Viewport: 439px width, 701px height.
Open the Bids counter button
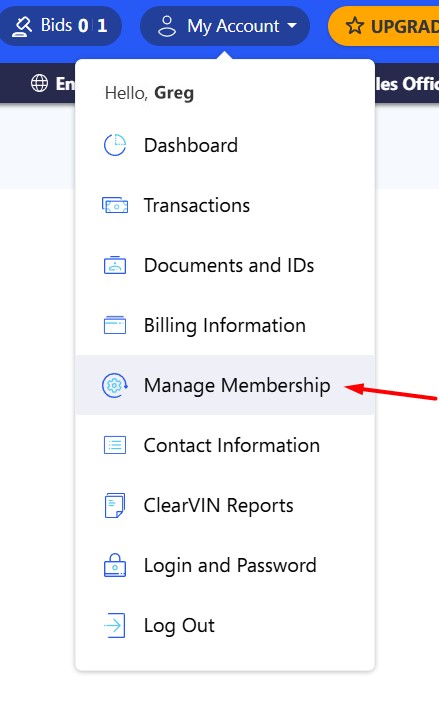(x=60, y=26)
